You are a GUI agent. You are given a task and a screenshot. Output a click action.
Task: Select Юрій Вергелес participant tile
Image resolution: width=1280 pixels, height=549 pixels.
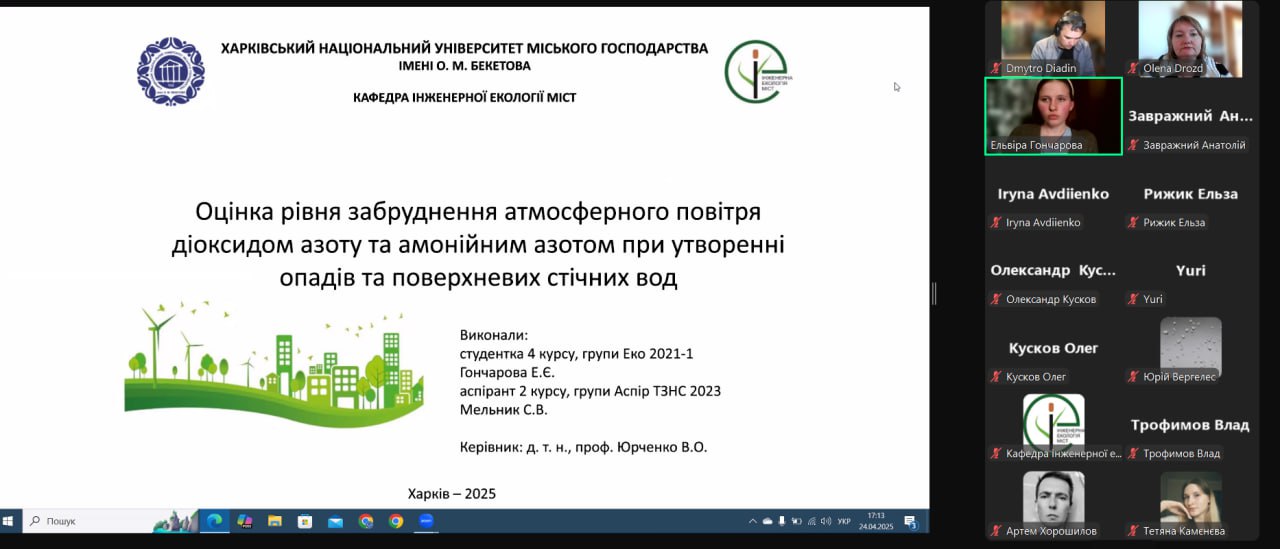click(x=1190, y=347)
